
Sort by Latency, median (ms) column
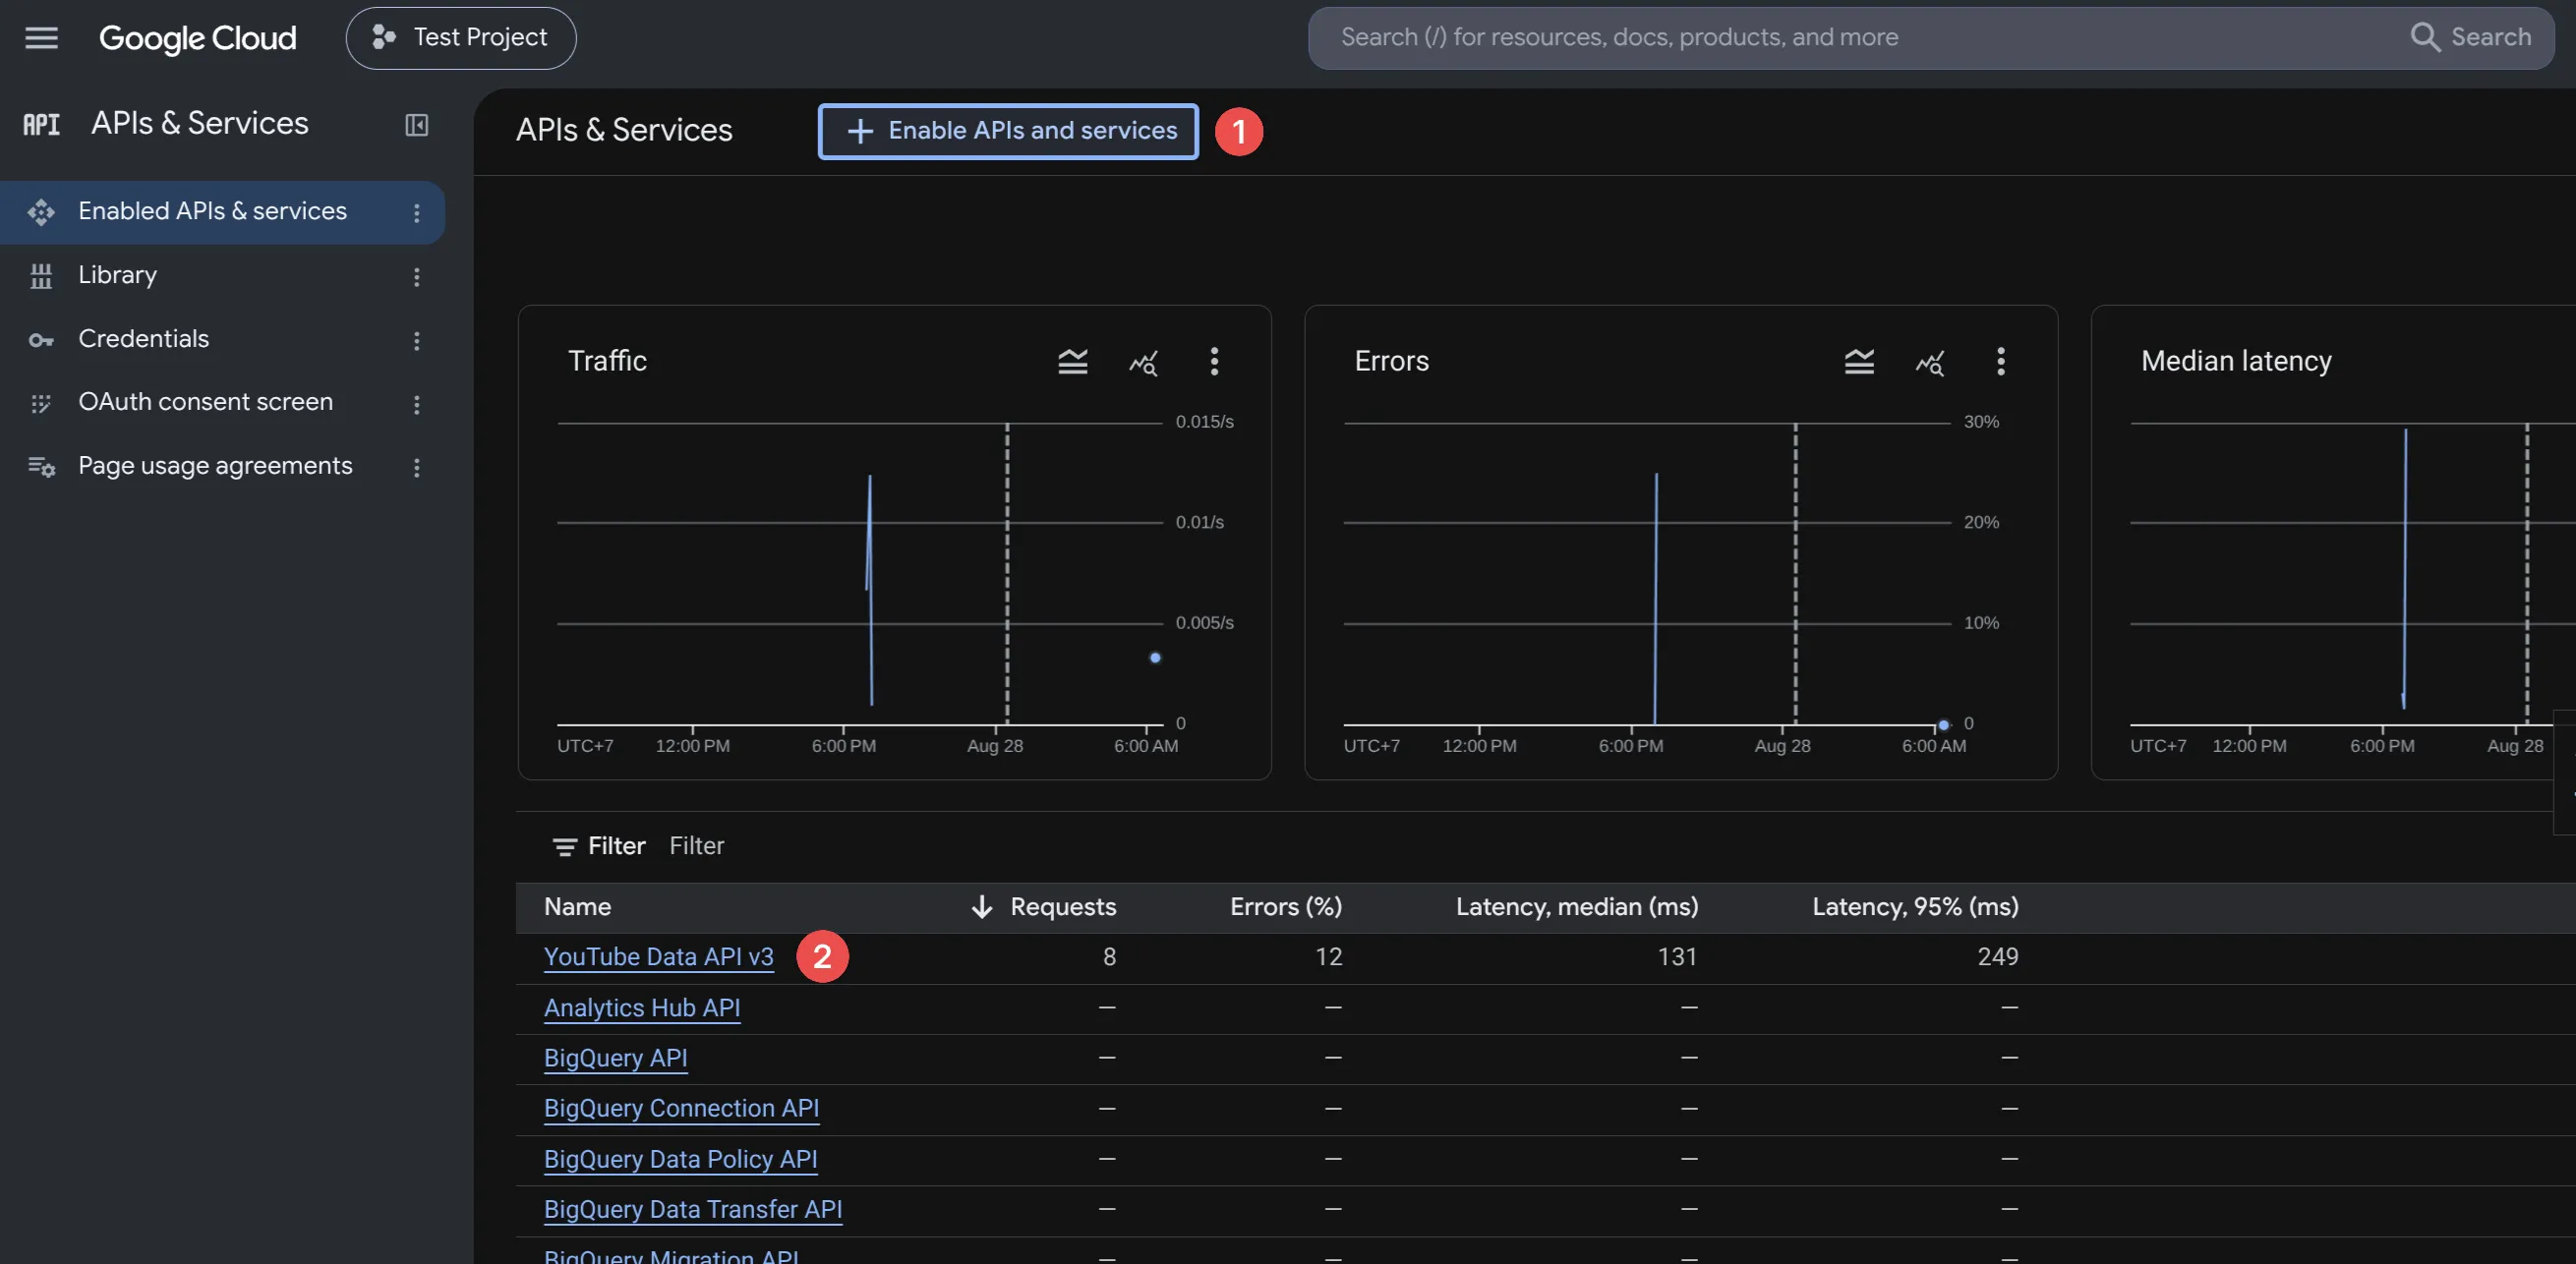[x=1577, y=907]
